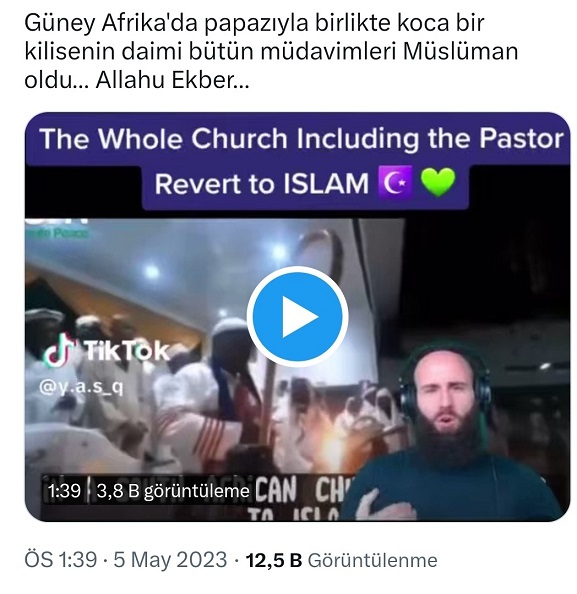Click the green heart emoji
The width and height of the screenshot is (577, 594).
(438, 183)
